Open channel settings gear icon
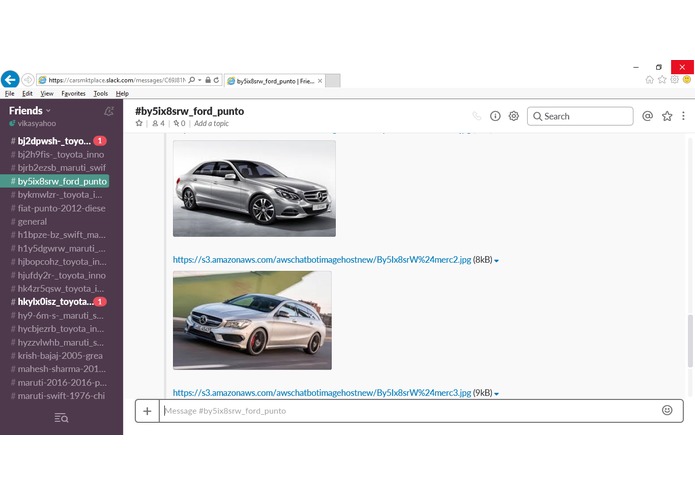The image size is (695, 494). (514, 116)
